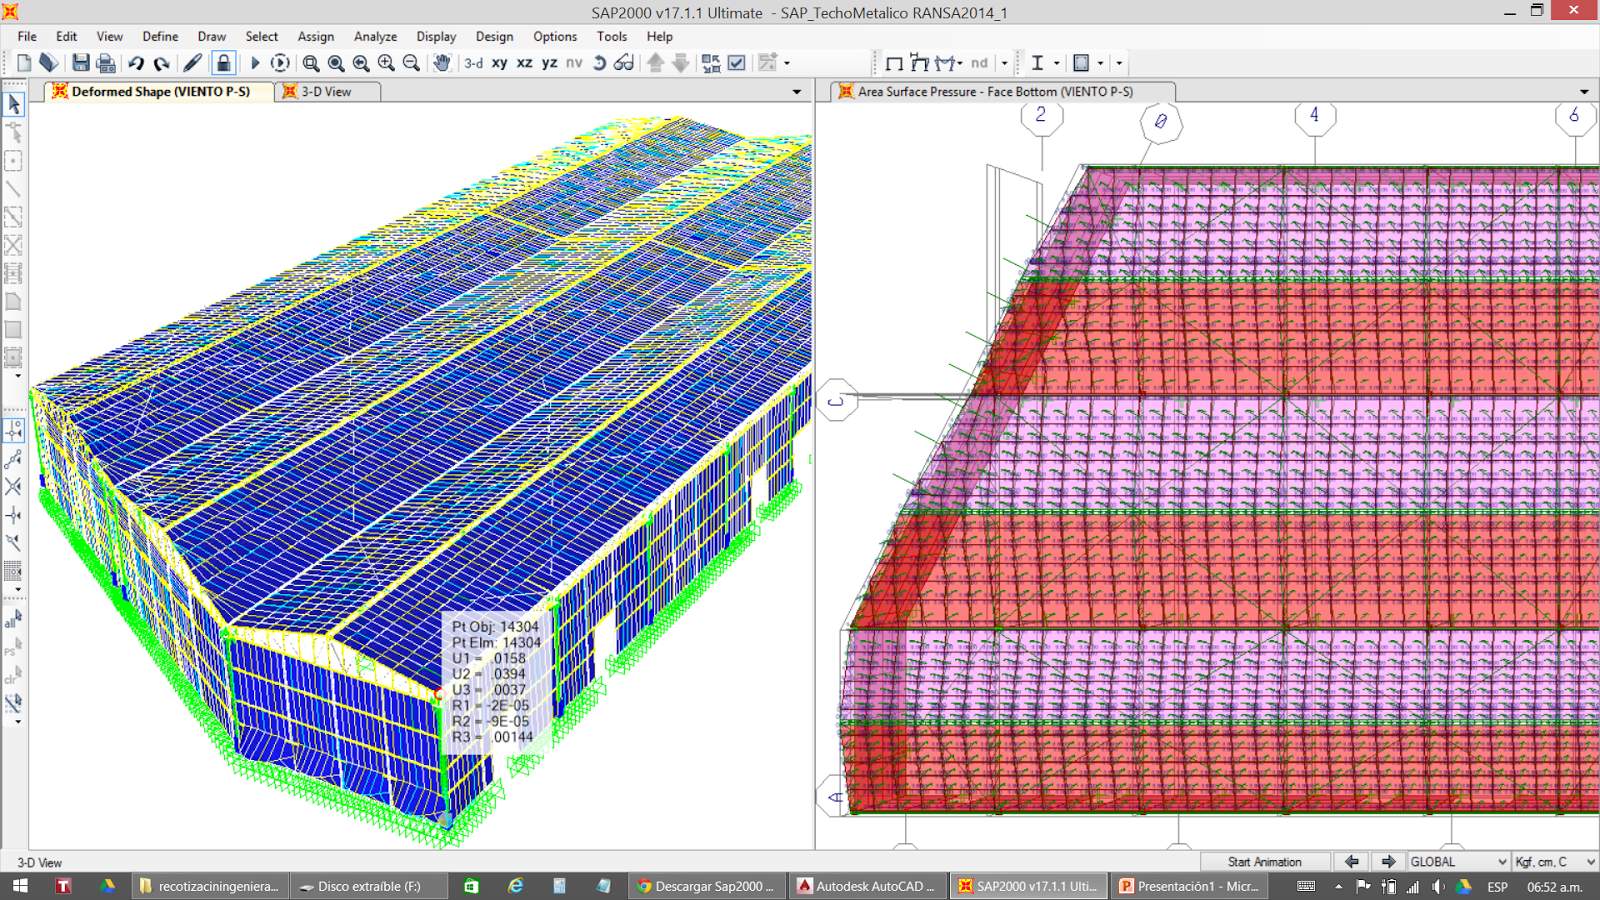Open the File menu
Screen dimensions: 1600x900
(x=27, y=36)
